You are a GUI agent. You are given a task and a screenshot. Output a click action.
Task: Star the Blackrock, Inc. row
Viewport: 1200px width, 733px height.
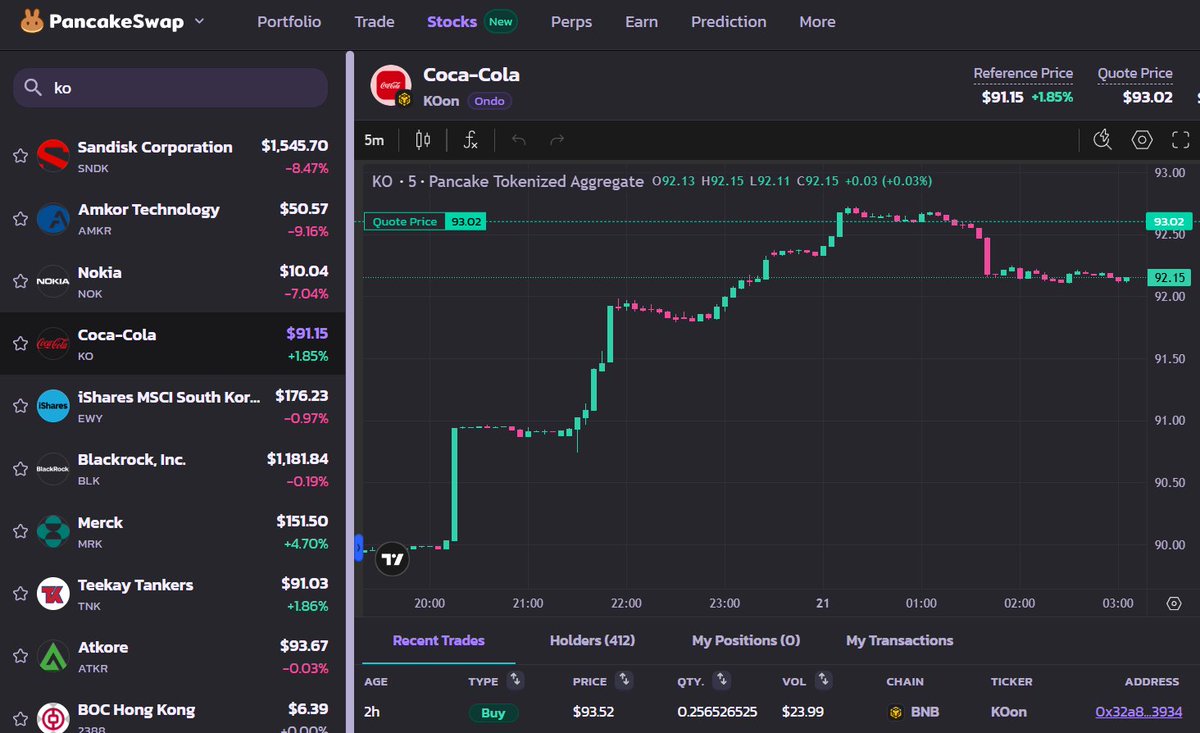point(20,468)
